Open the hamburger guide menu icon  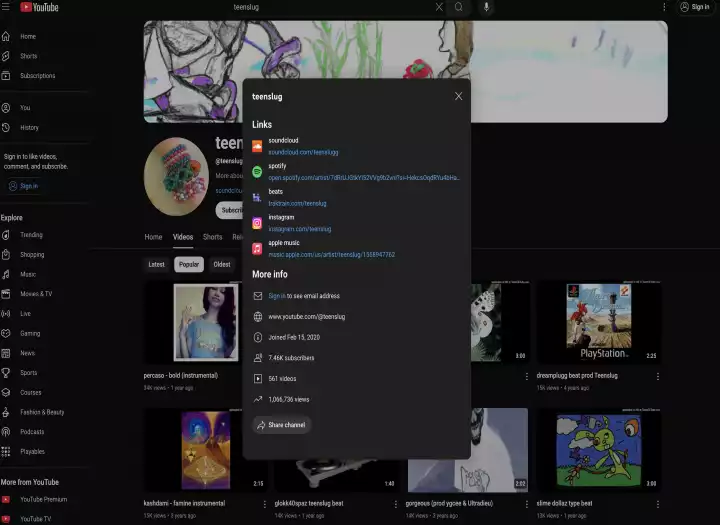tap(6, 6)
